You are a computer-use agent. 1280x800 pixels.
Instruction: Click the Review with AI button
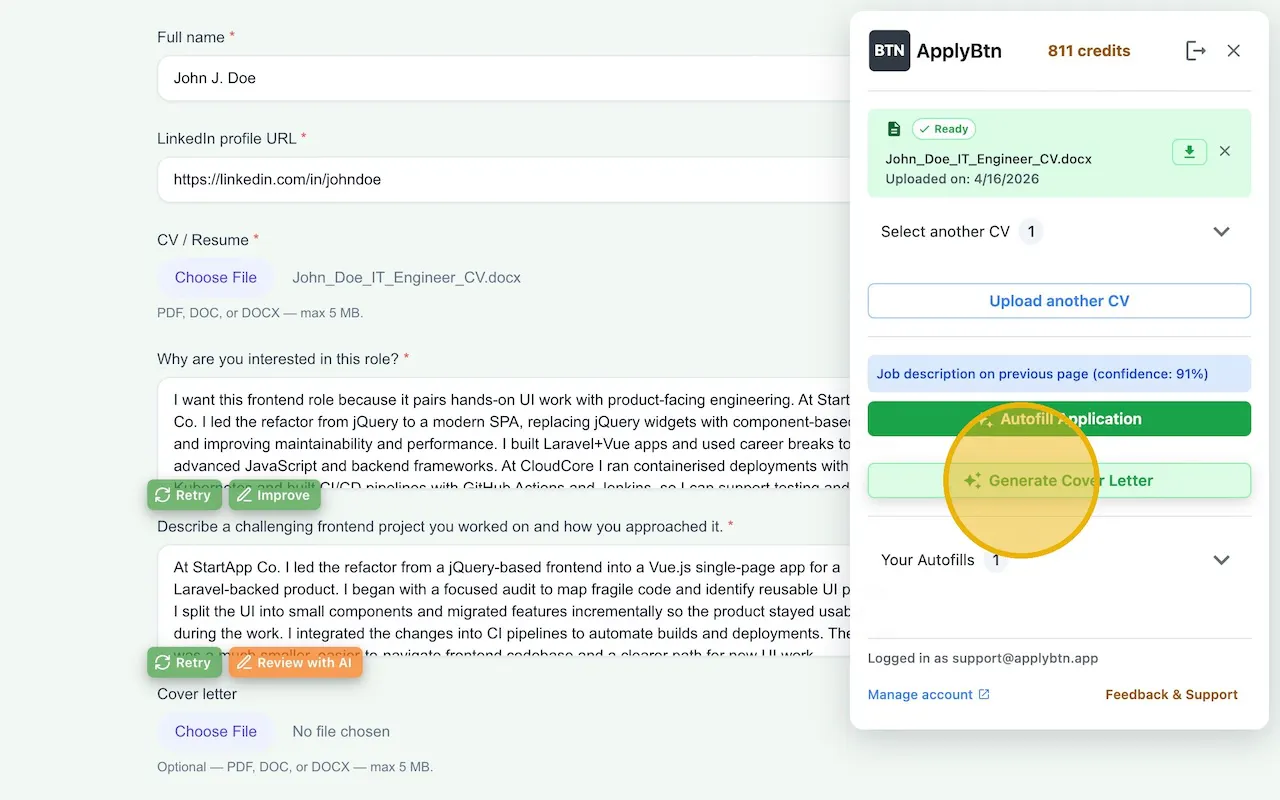coord(295,663)
